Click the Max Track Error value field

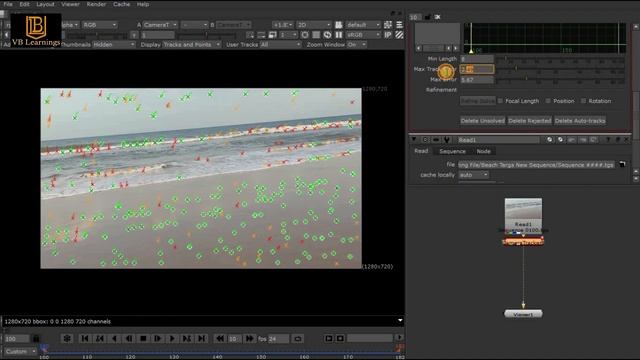click(477, 69)
